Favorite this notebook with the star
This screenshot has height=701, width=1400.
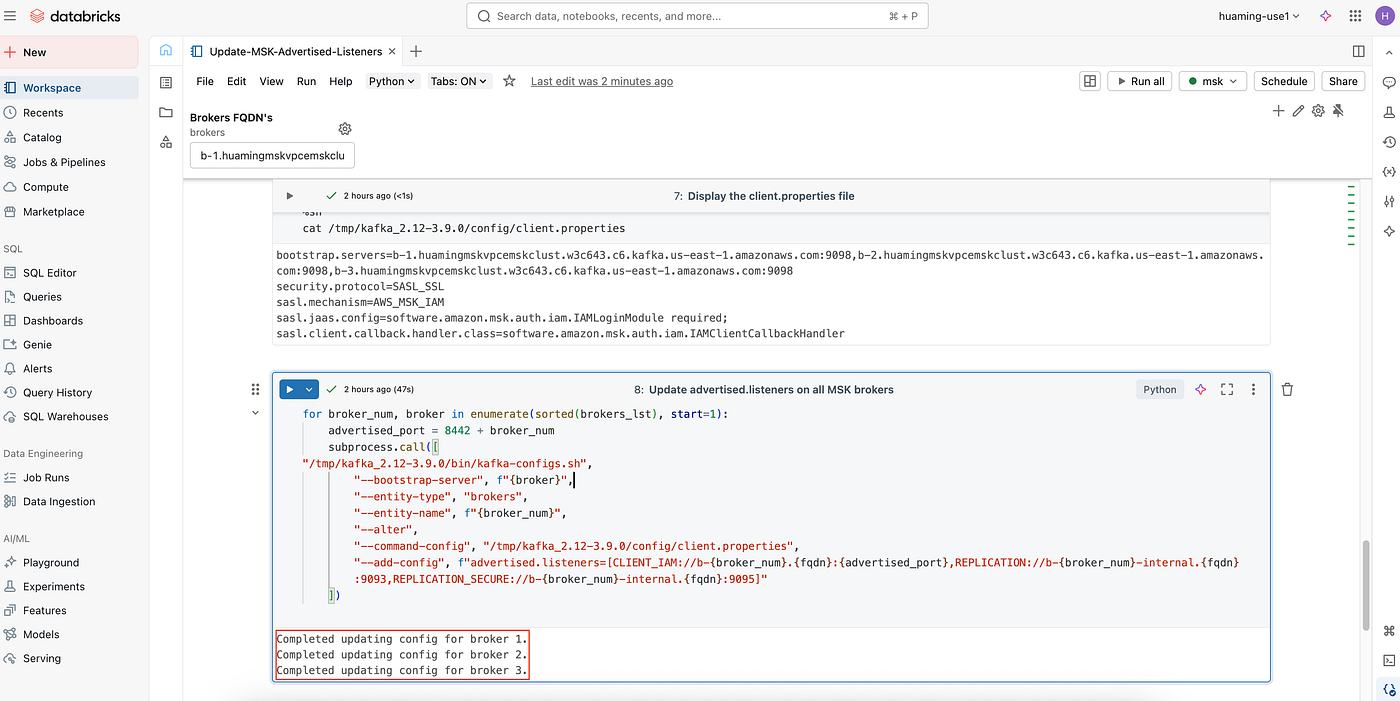(509, 81)
